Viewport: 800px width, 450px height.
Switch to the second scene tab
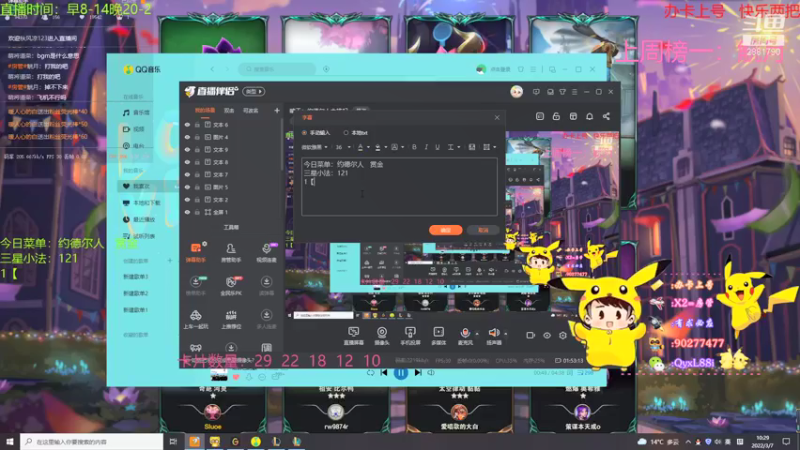click(229, 110)
